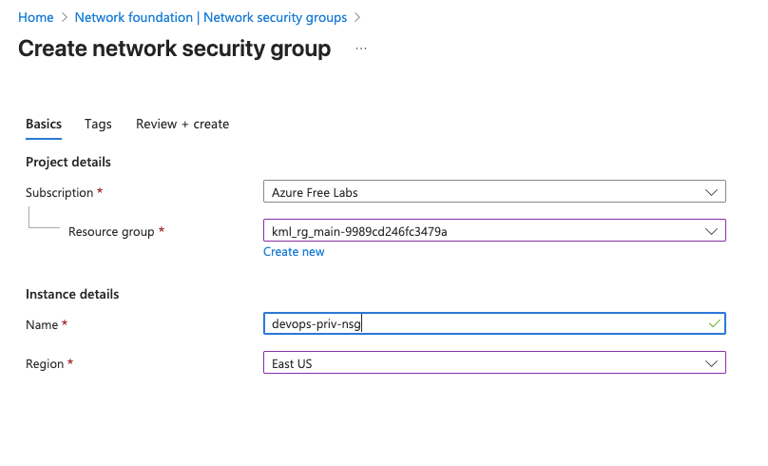Image resolution: width=768 pixels, height=466 pixels.
Task: Click the Subscription field label
Action: [60, 192]
